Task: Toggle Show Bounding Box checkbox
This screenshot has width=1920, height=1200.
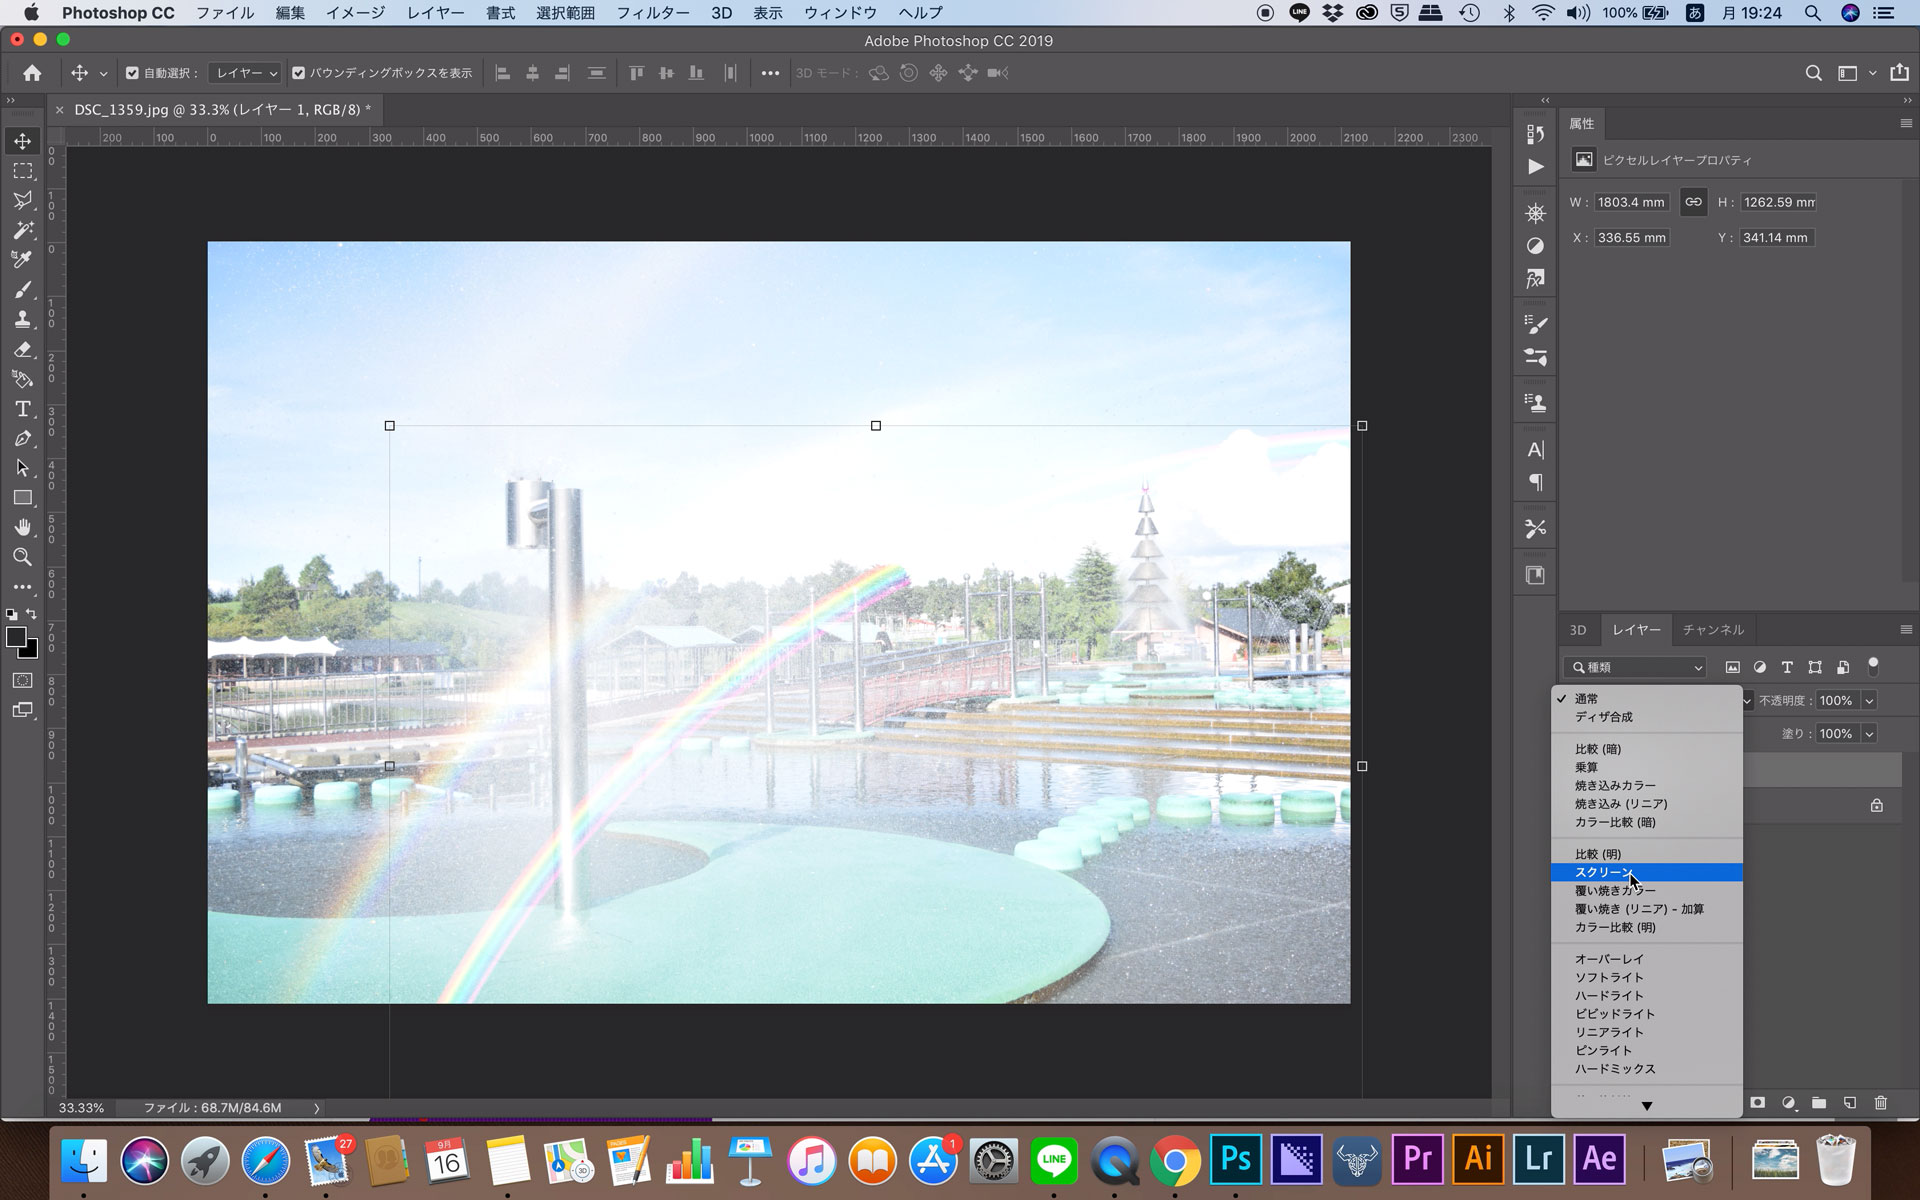Action: pos(298,73)
